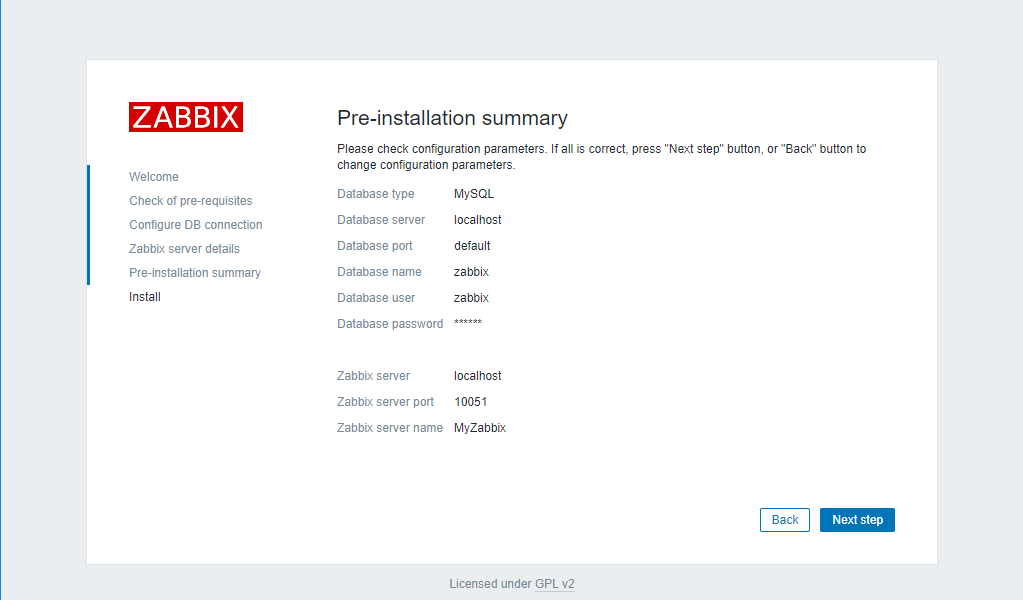The image size is (1023, 600).
Task: Click the Database type label
Action: tap(376, 194)
